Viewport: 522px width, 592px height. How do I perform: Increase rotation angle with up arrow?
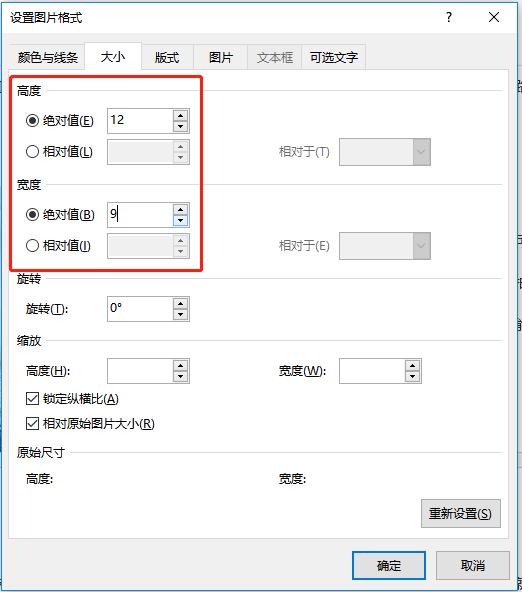[x=180, y=304]
